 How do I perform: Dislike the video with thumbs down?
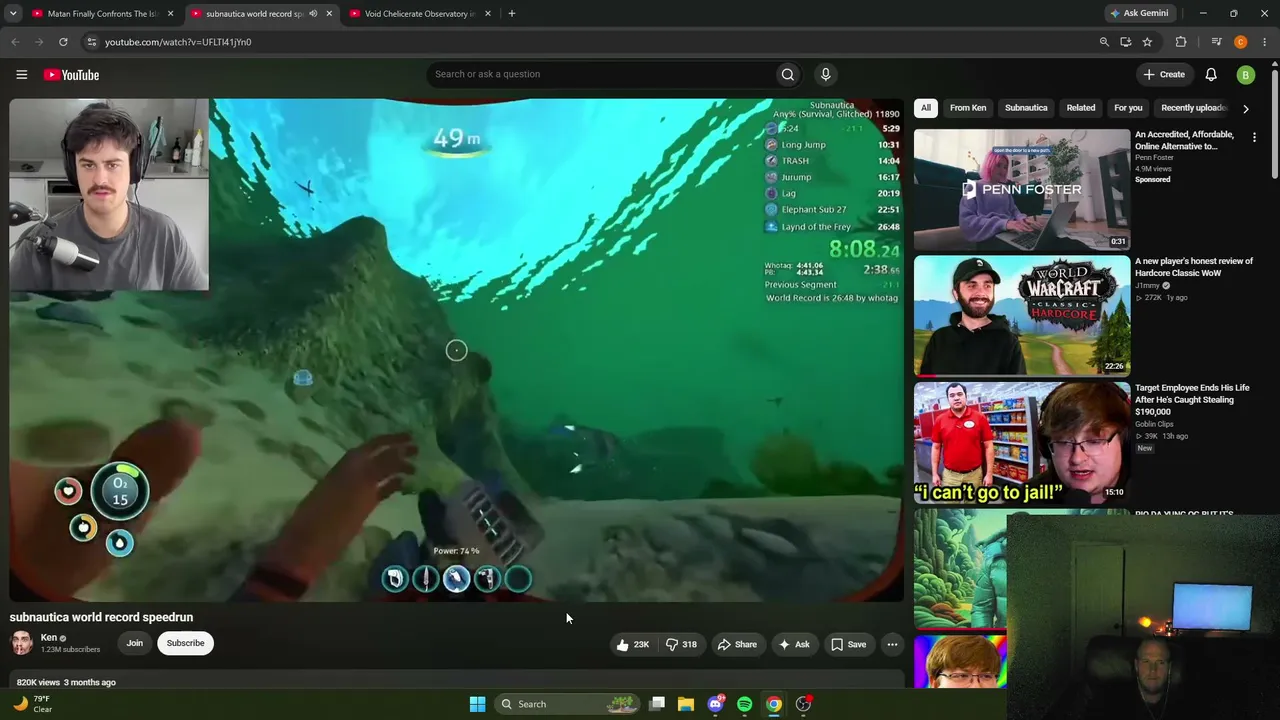[682, 645]
